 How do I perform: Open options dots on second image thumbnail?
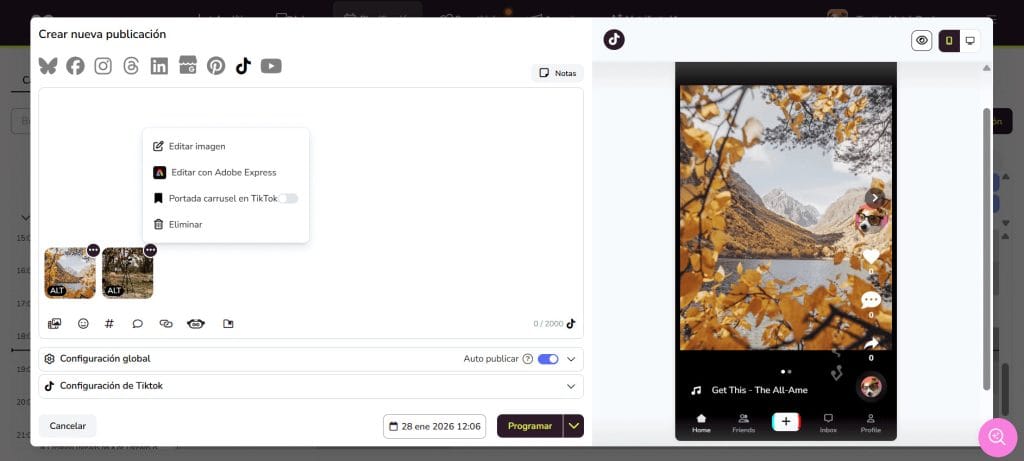coord(151,250)
